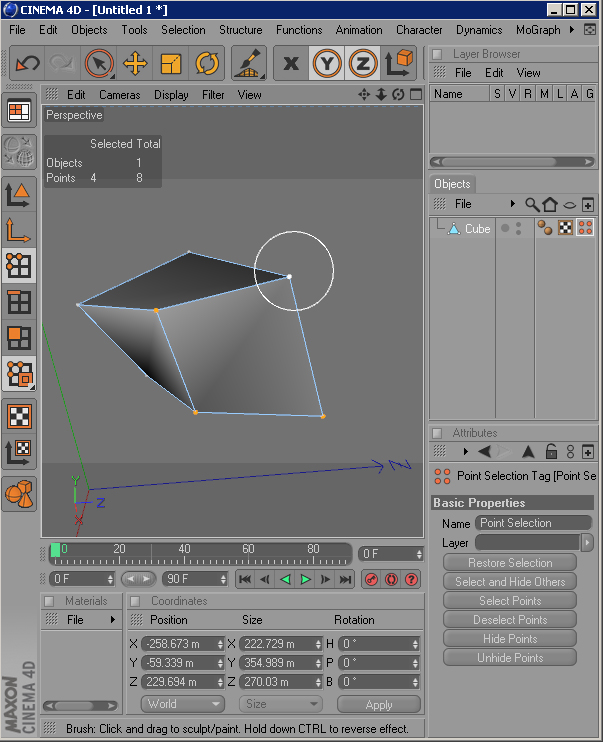Open the World coordinate dropdown
Screen dimensions: 603x742
click(183, 704)
